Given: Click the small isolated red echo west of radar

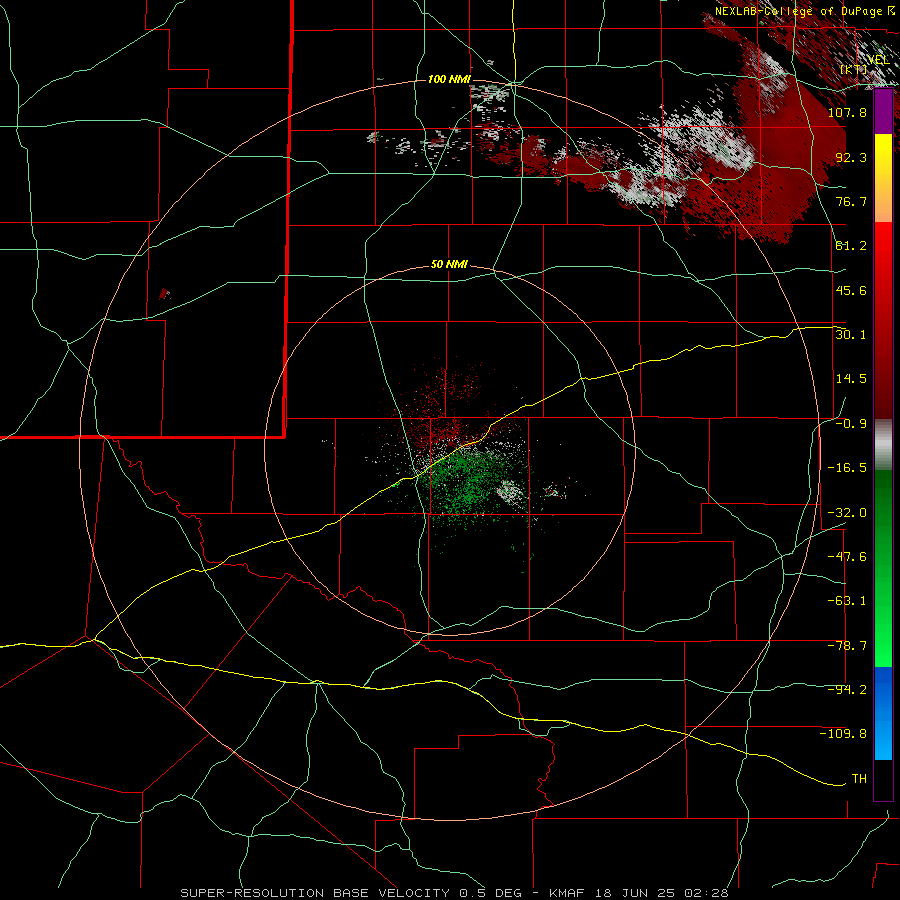Looking at the screenshot, I should click(165, 294).
